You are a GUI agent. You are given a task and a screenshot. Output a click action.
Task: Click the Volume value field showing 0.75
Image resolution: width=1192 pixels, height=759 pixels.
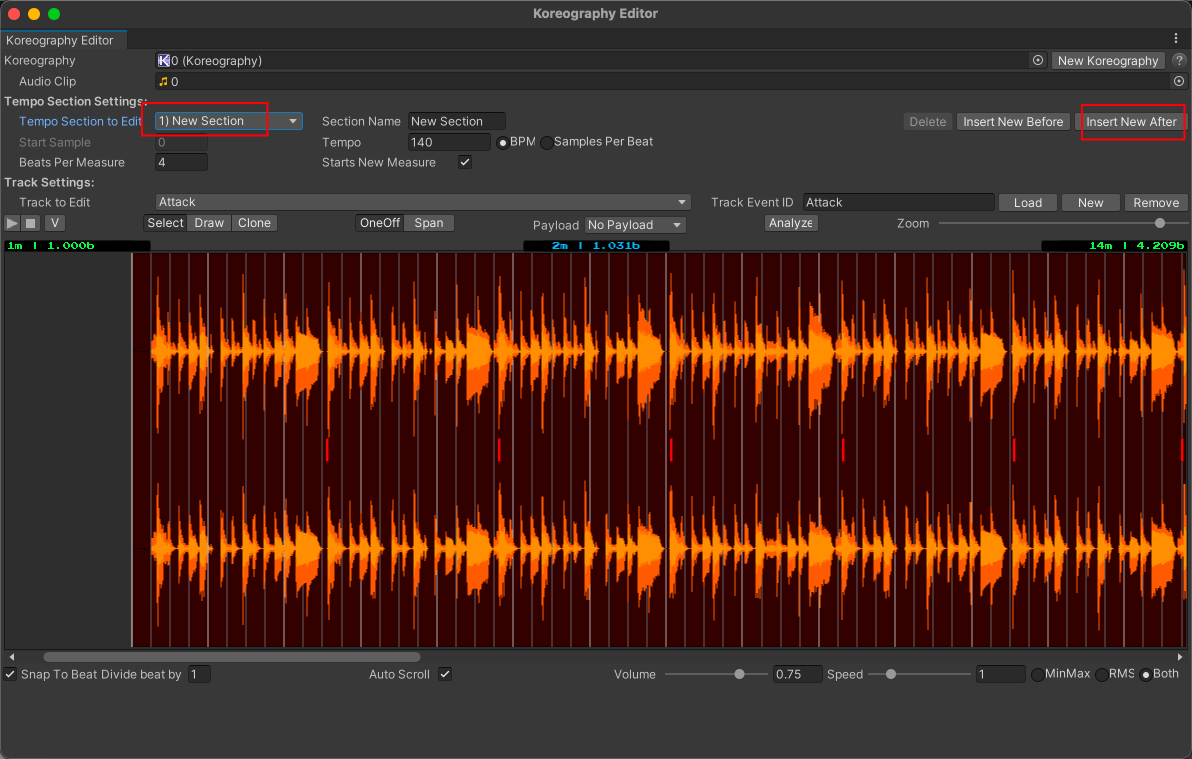coord(797,674)
